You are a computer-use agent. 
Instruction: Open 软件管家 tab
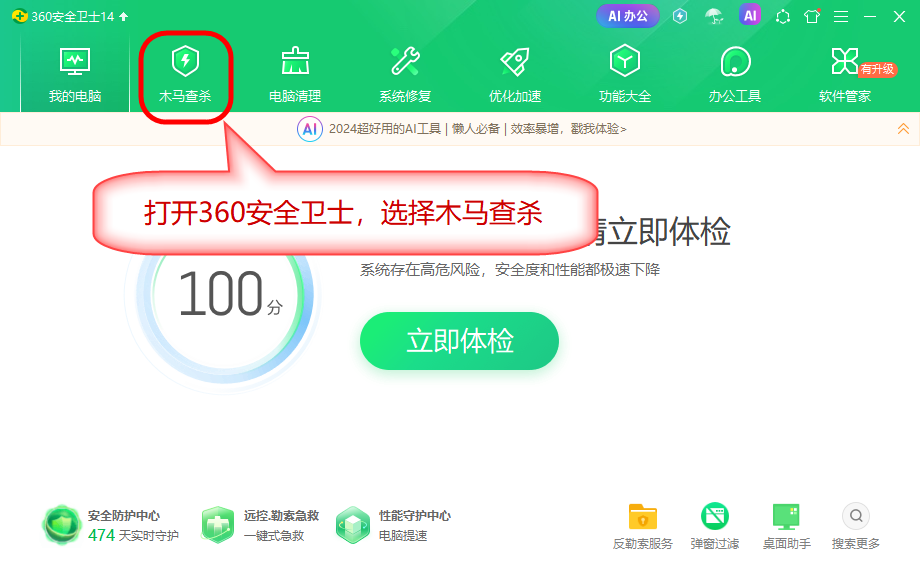pyautogui.click(x=845, y=75)
